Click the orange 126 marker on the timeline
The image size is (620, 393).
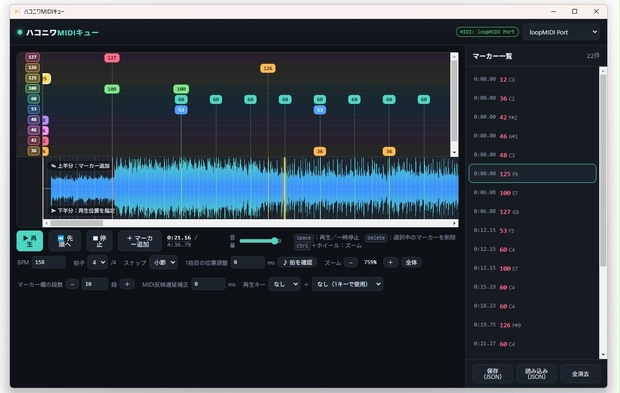click(268, 68)
